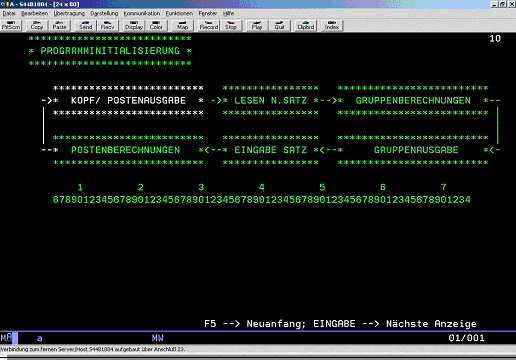Open the Kommunikation menu
Screen dimensions: 516x360
[142, 13]
